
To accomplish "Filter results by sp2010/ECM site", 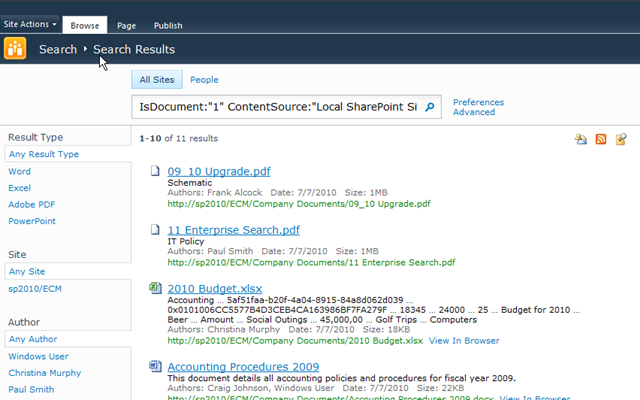I will click(x=35, y=289).
